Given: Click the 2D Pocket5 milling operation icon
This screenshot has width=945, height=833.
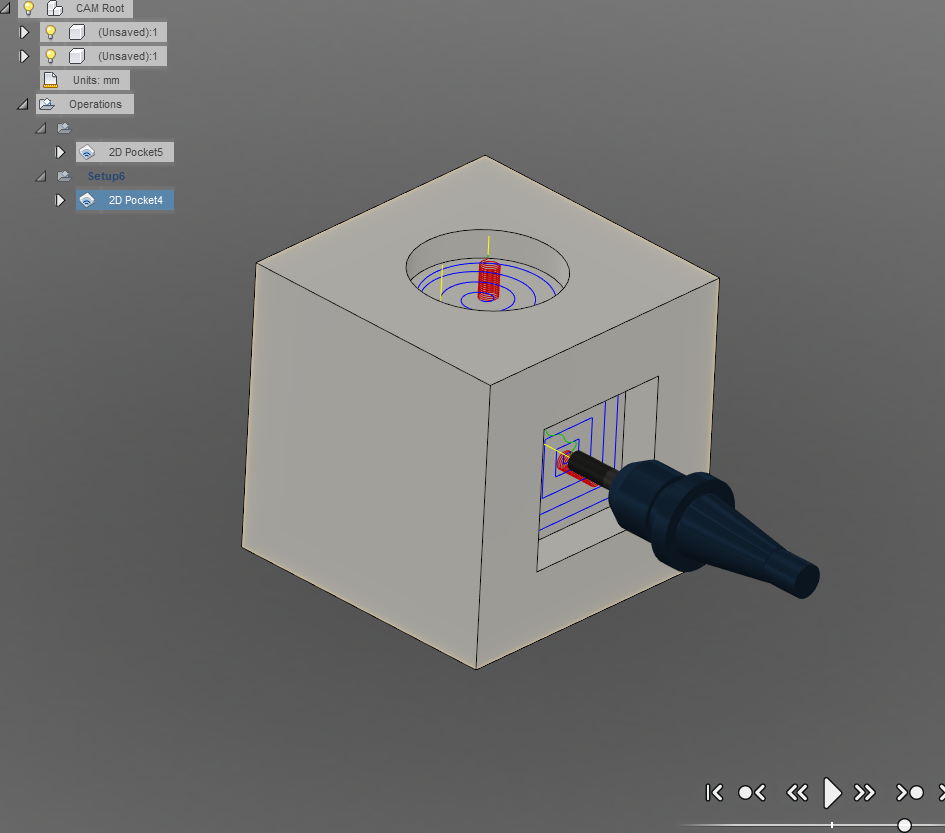Looking at the screenshot, I should [89, 151].
